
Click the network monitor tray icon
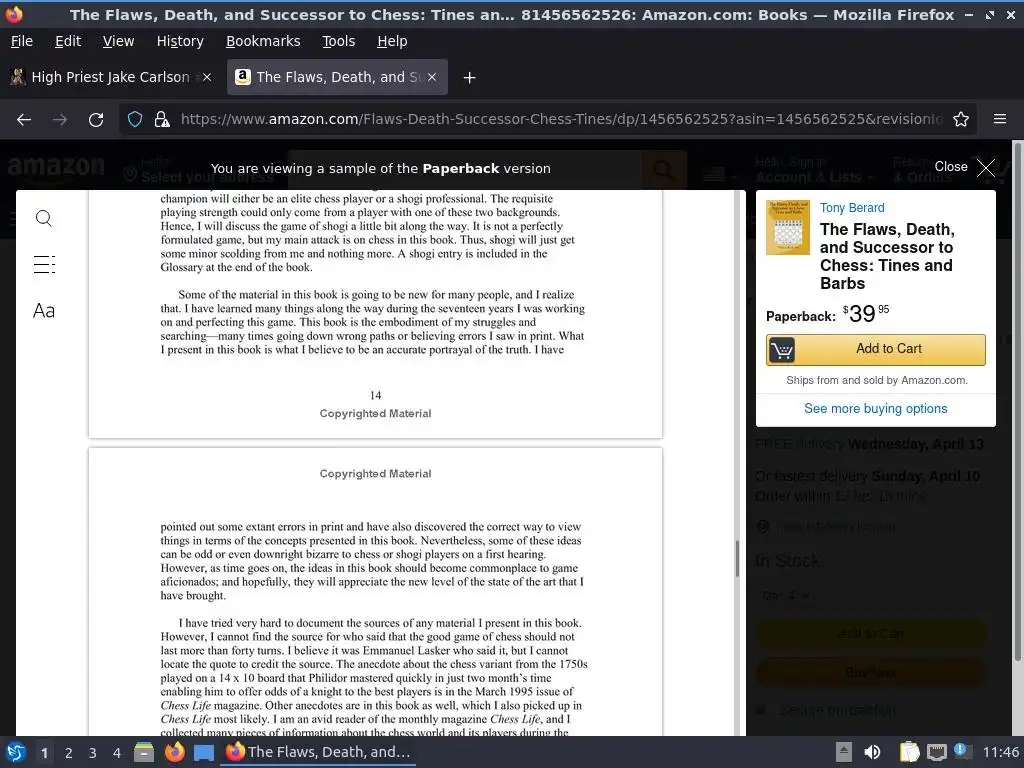pyautogui.click(x=936, y=752)
